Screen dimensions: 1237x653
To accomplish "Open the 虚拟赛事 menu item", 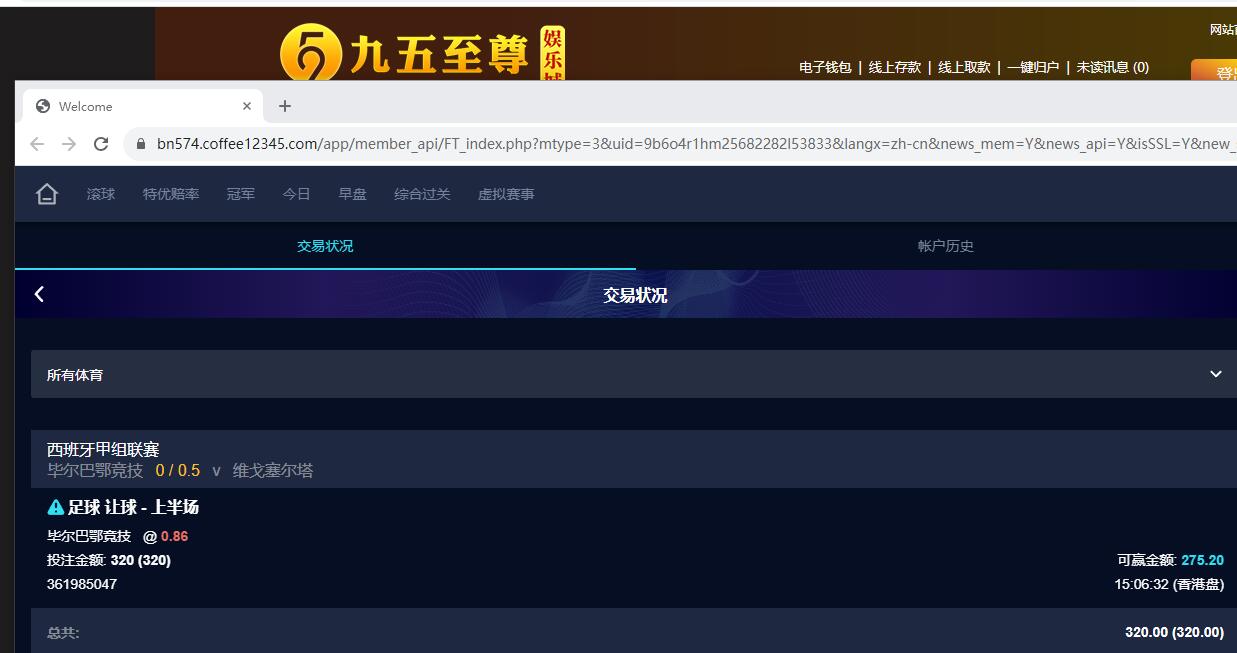I will pyautogui.click(x=506, y=194).
